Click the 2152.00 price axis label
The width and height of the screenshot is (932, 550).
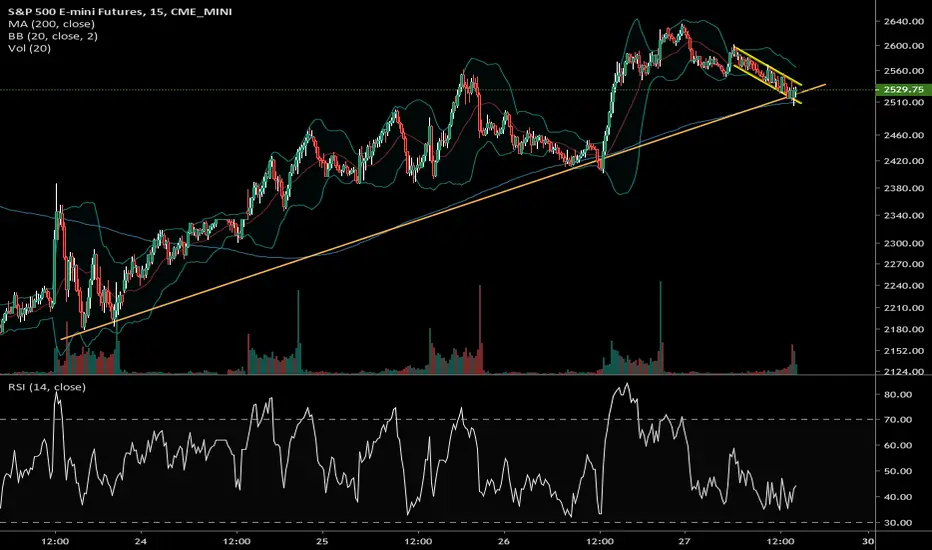point(903,351)
